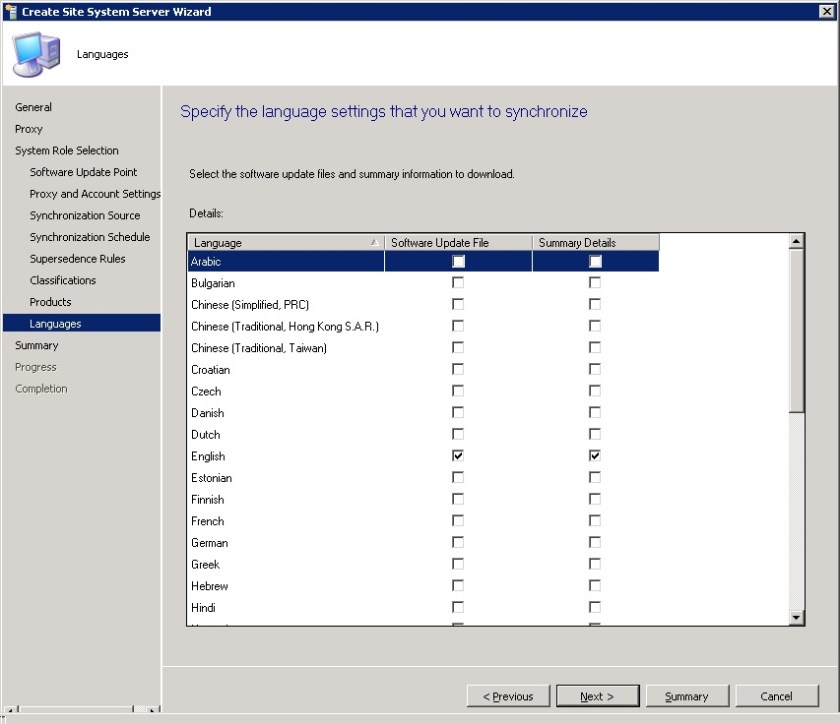The width and height of the screenshot is (840, 724).
Task: Check Software Update File for Arabic
Action: click(x=457, y=261)
